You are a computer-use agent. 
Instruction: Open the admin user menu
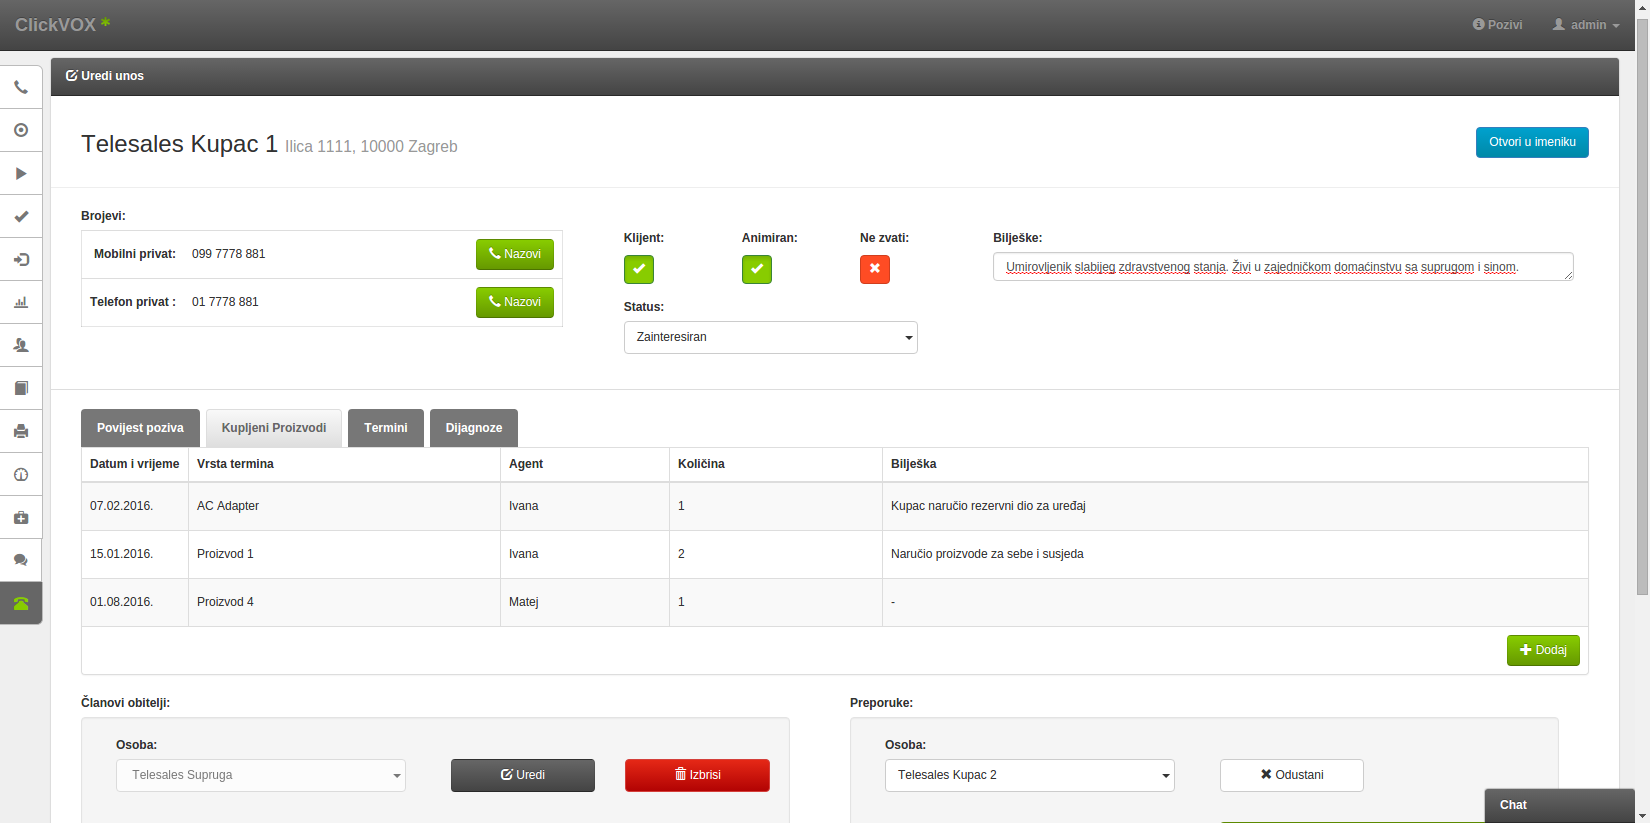[x=1586, y=25]
